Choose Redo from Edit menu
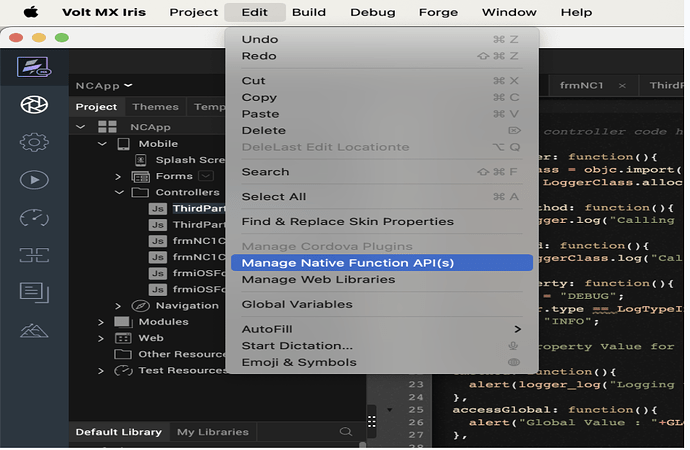Image resolution: width=690 pixels, height=450 pixels. tap(382, 56)
